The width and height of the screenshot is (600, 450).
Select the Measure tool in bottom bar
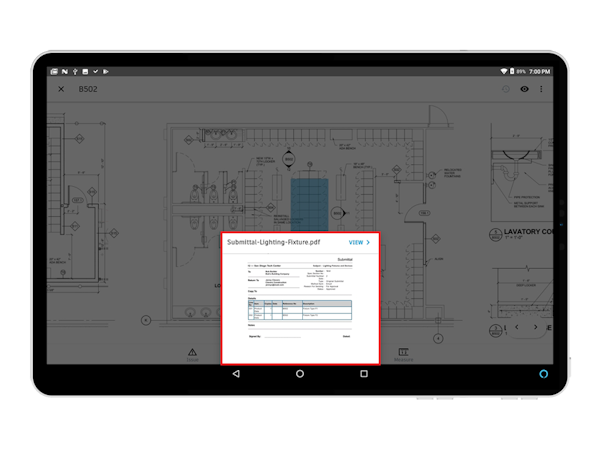(x=404, y=353)
